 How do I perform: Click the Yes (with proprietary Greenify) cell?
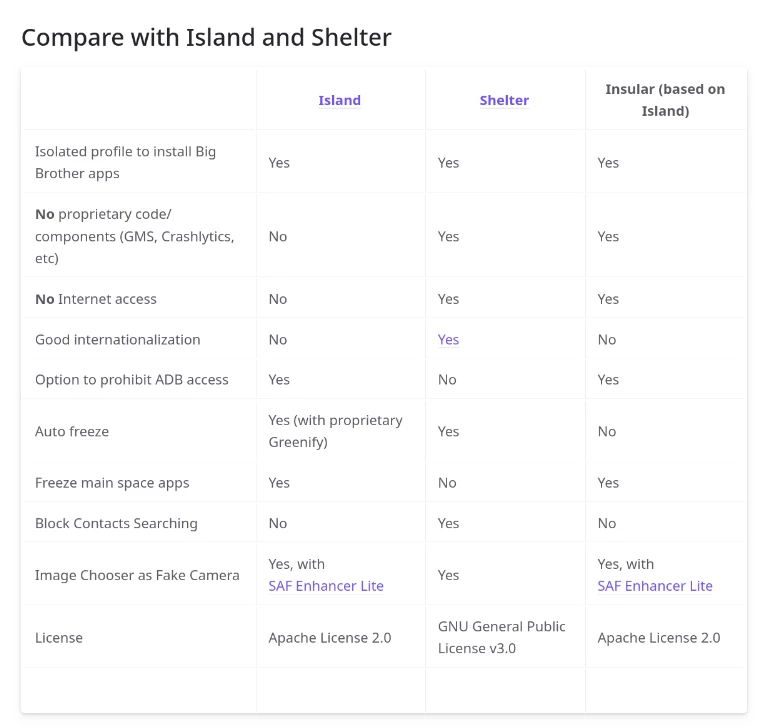335,431
